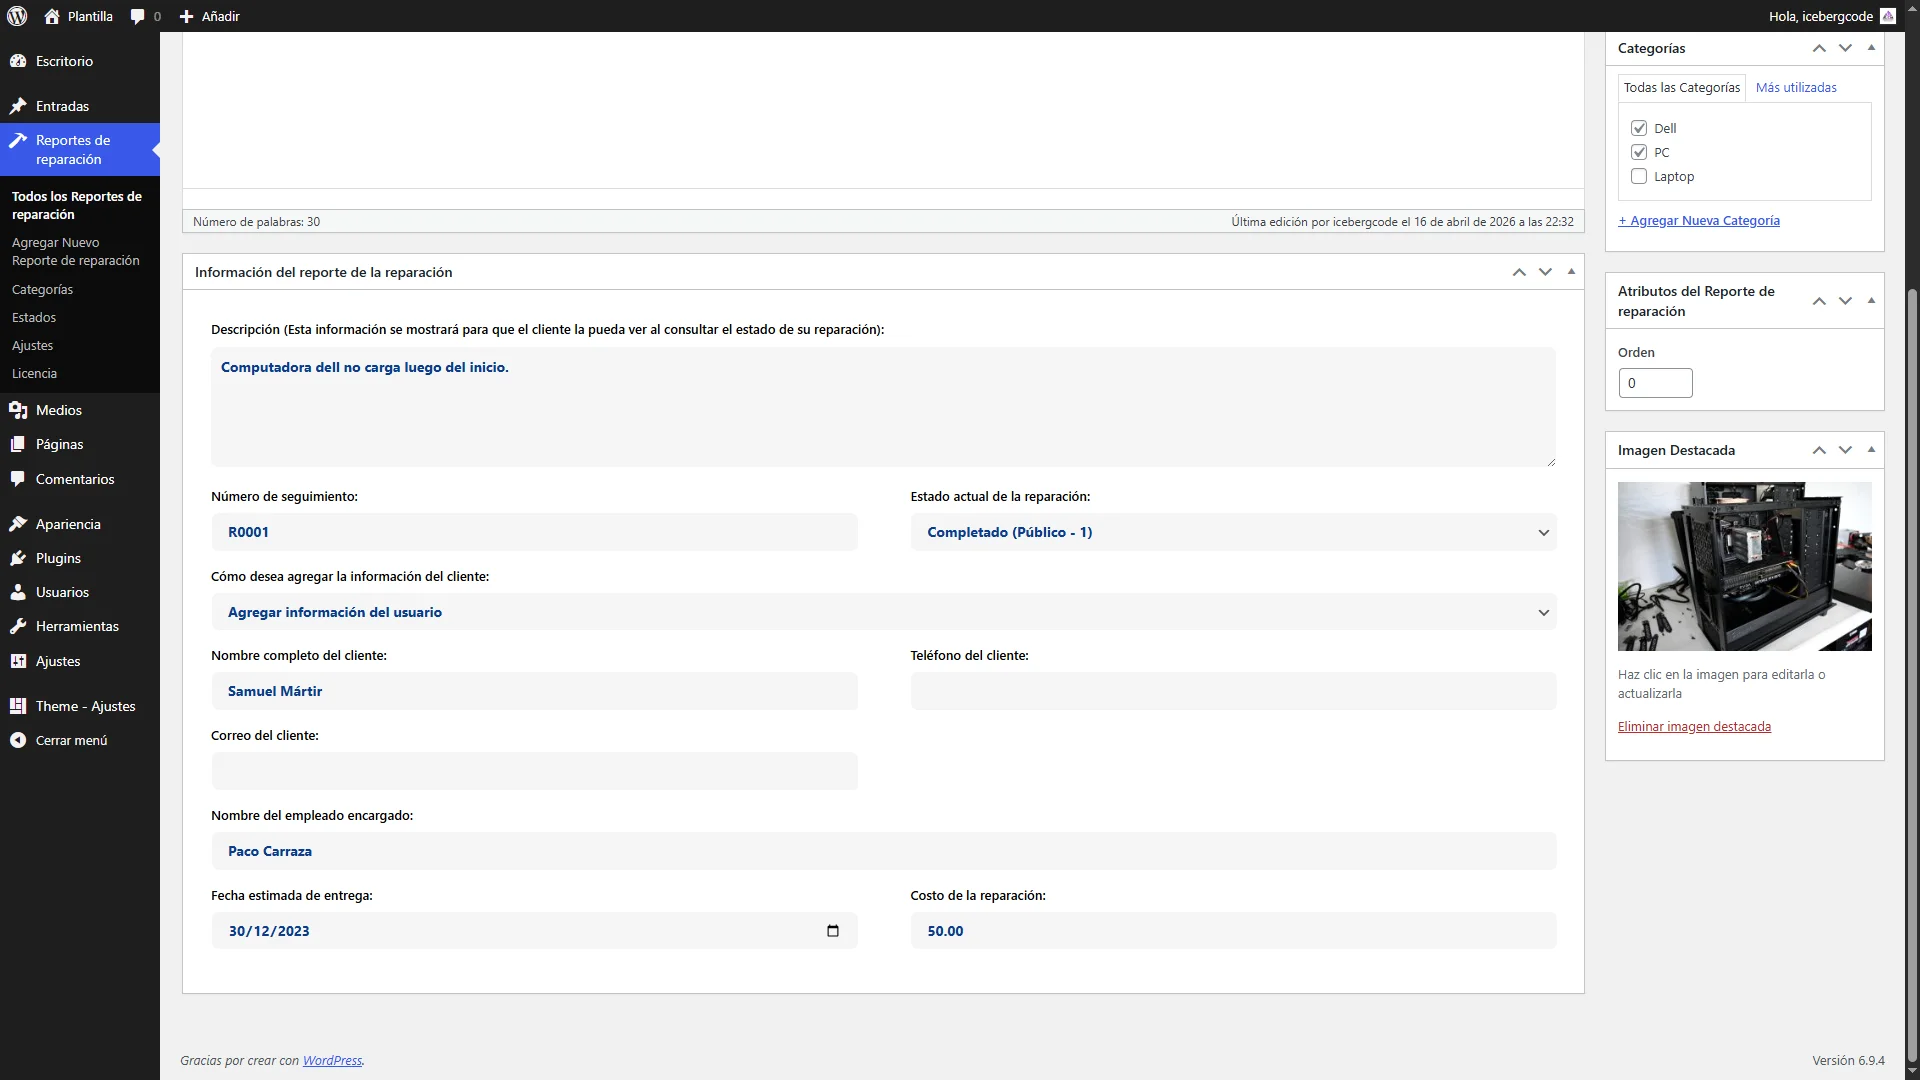Click Agregar Nueva Categoría link

click(x=1699, y=221)
